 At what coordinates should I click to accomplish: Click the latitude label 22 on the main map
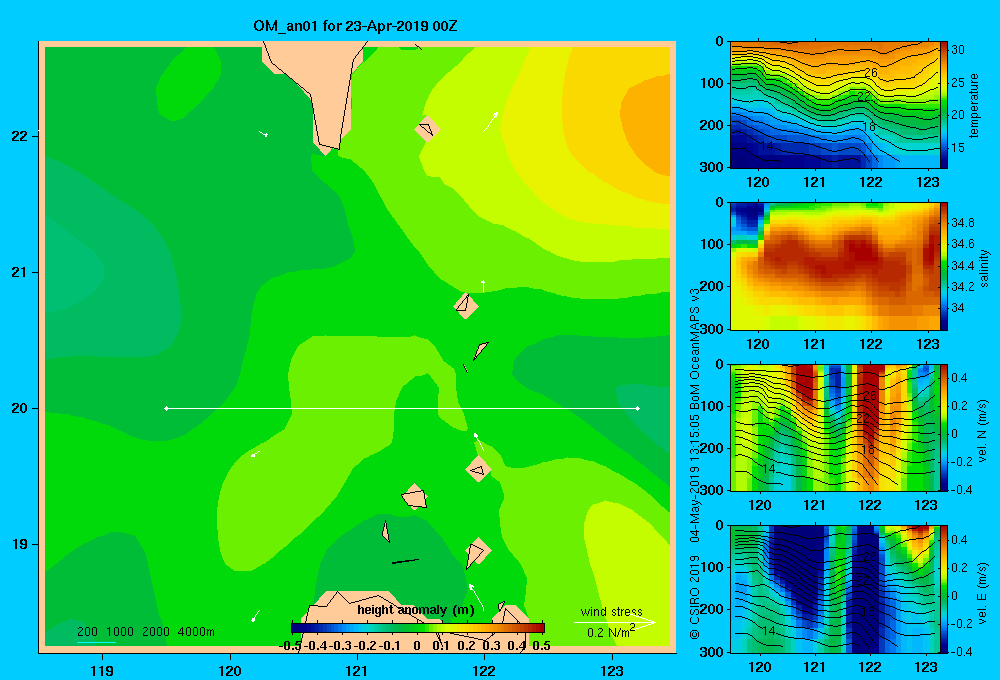[19, 136]
